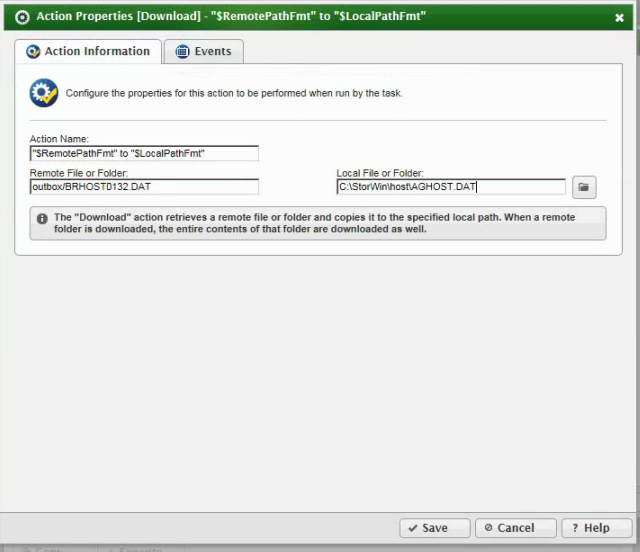
Task: Select the Action Information tab
Action: (88, 51)
